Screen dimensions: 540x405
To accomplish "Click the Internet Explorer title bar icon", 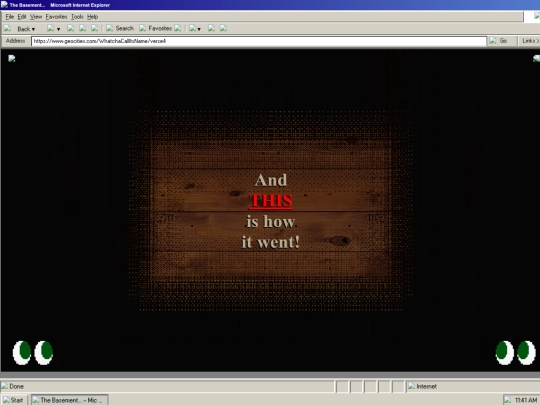I will click(4, 4).
